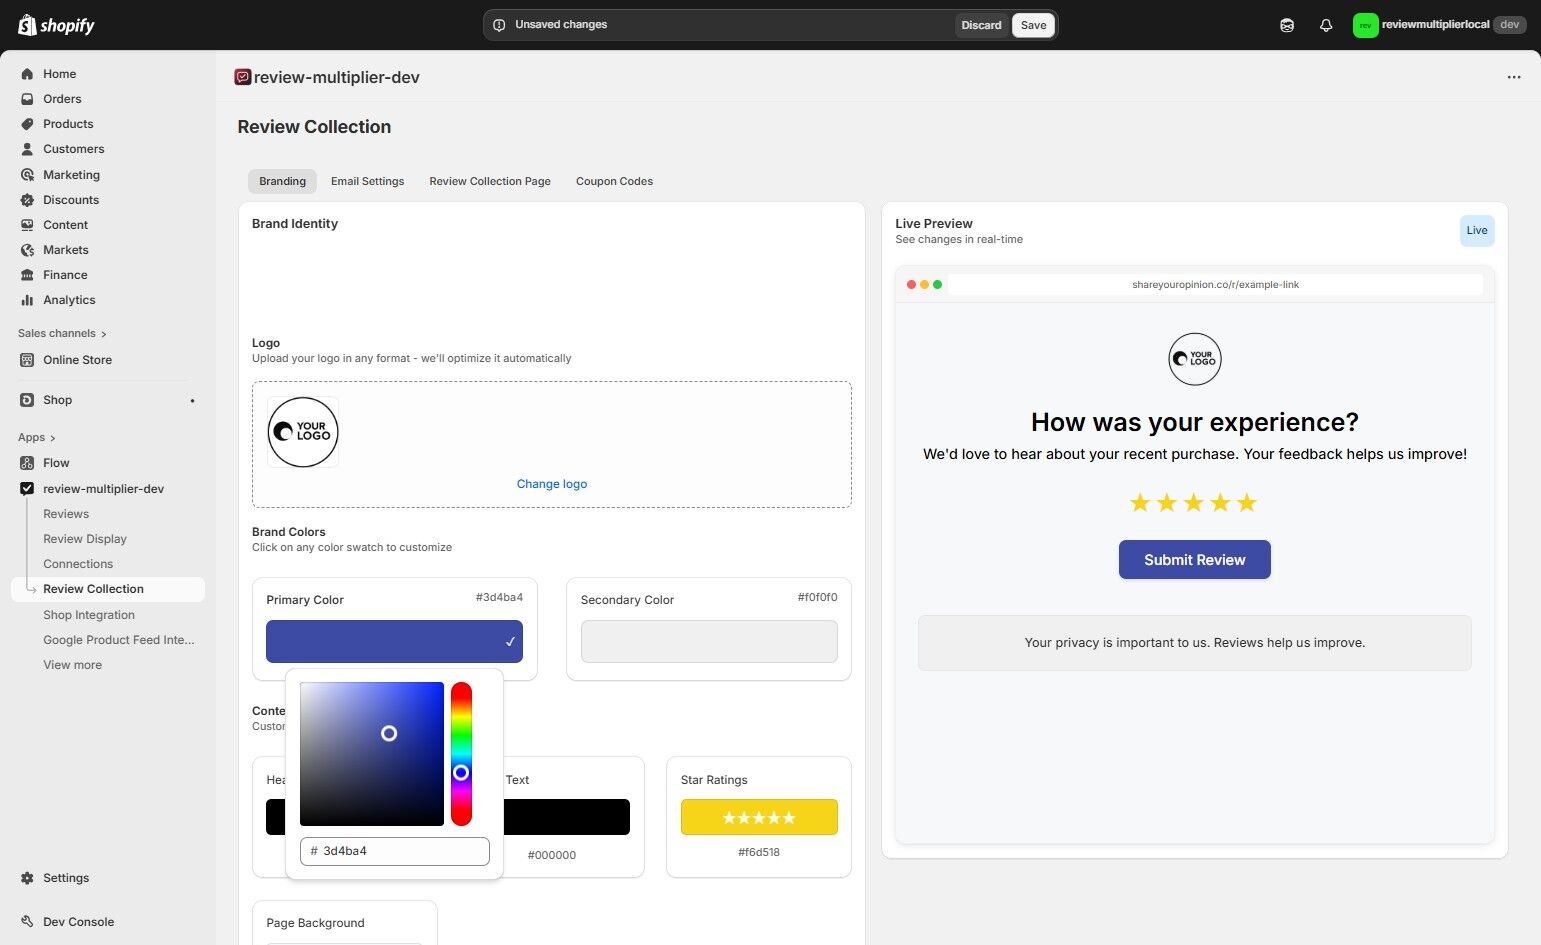This screenshot has width=1541, height=945.
Task: Open the Coupon Codes tab
Action: coord(614,181)
